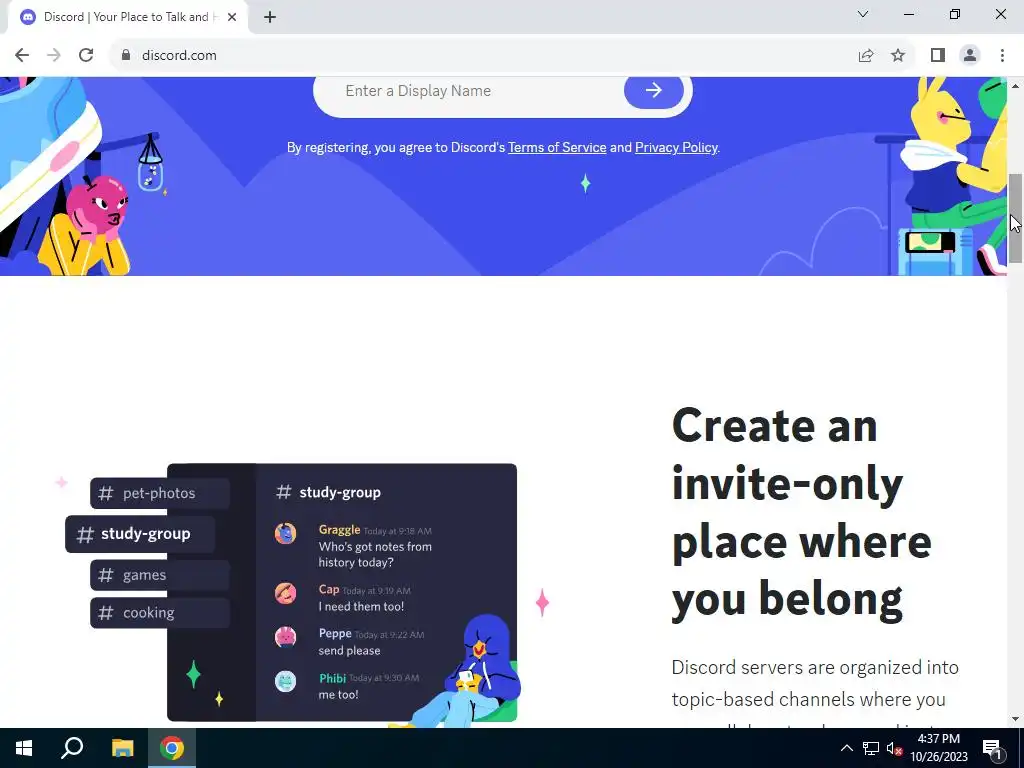Open the Chrome three-dot menu
This screenshot has width=1024, height=768.
pyautogui.click(x=1002, y=56)
